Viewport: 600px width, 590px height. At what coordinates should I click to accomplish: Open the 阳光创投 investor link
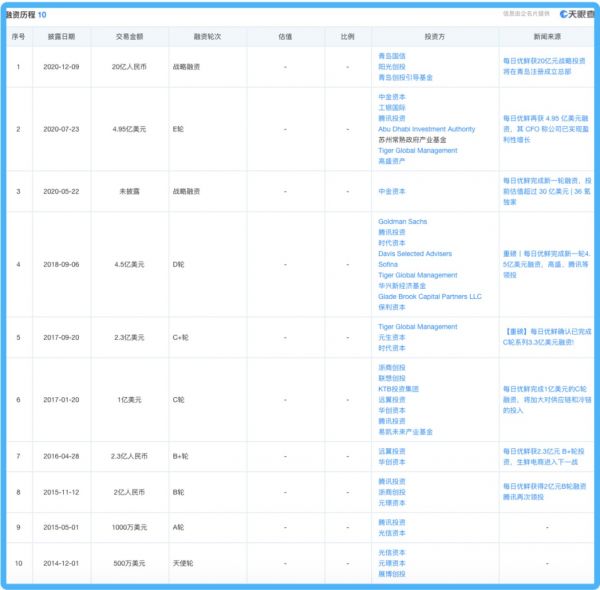point(392,66)
